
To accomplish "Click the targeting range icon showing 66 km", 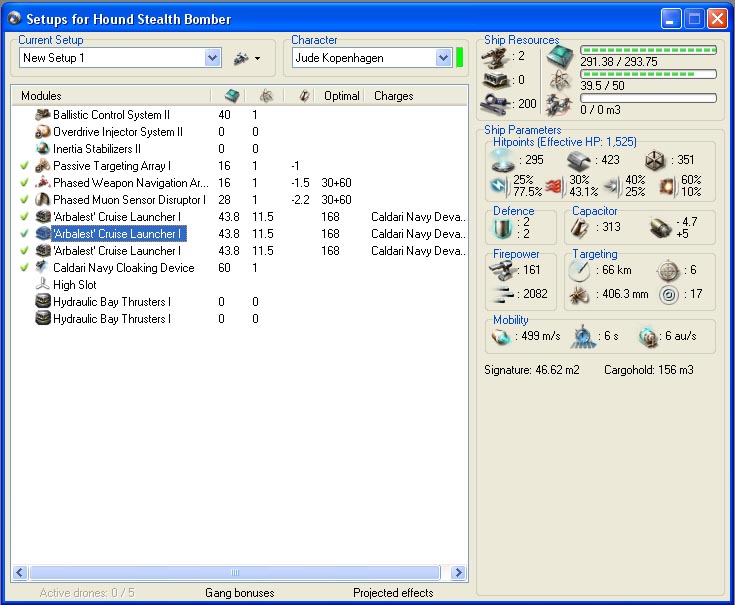I will (579, 270).
